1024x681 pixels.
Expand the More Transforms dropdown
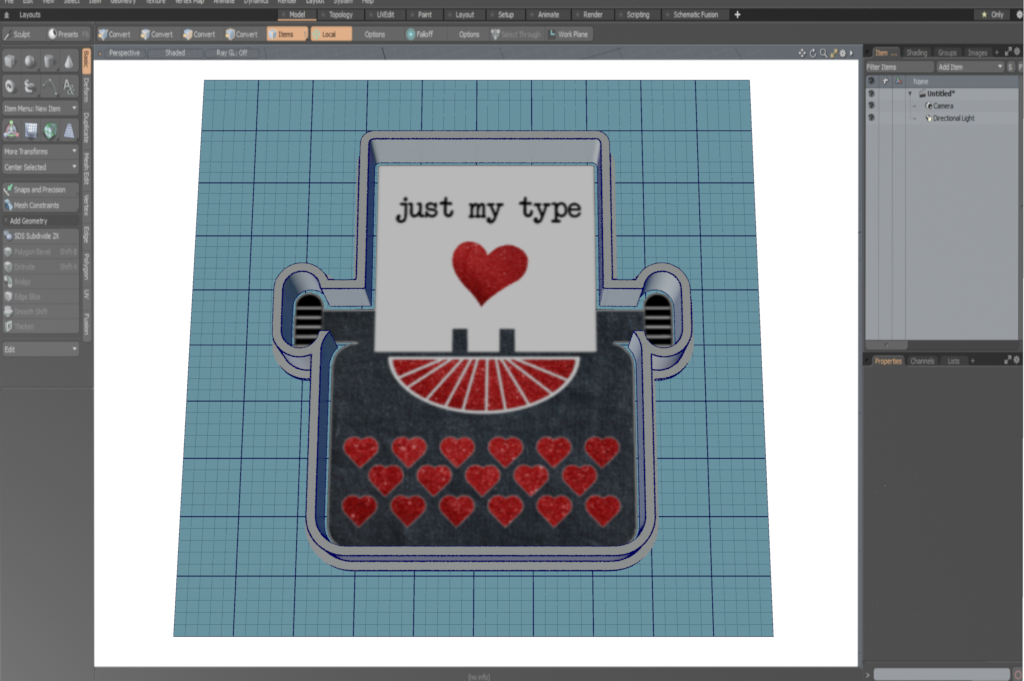[x=40, y=152]
